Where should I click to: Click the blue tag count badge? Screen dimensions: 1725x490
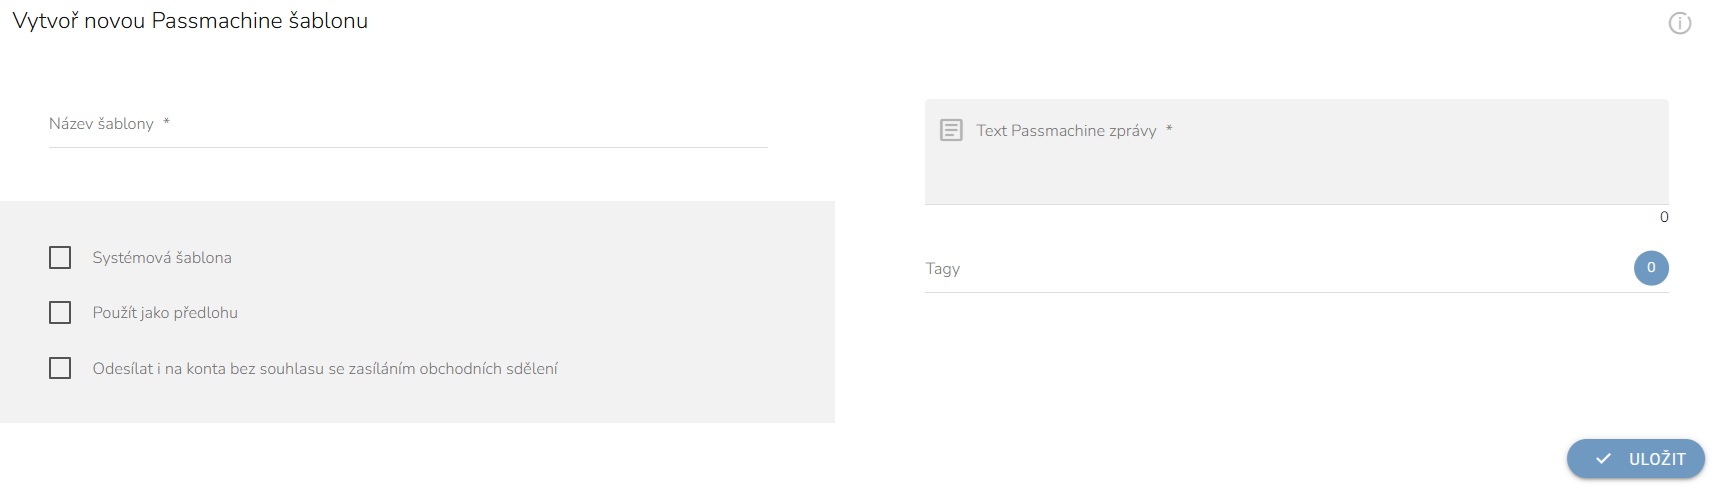[1651, 268]
